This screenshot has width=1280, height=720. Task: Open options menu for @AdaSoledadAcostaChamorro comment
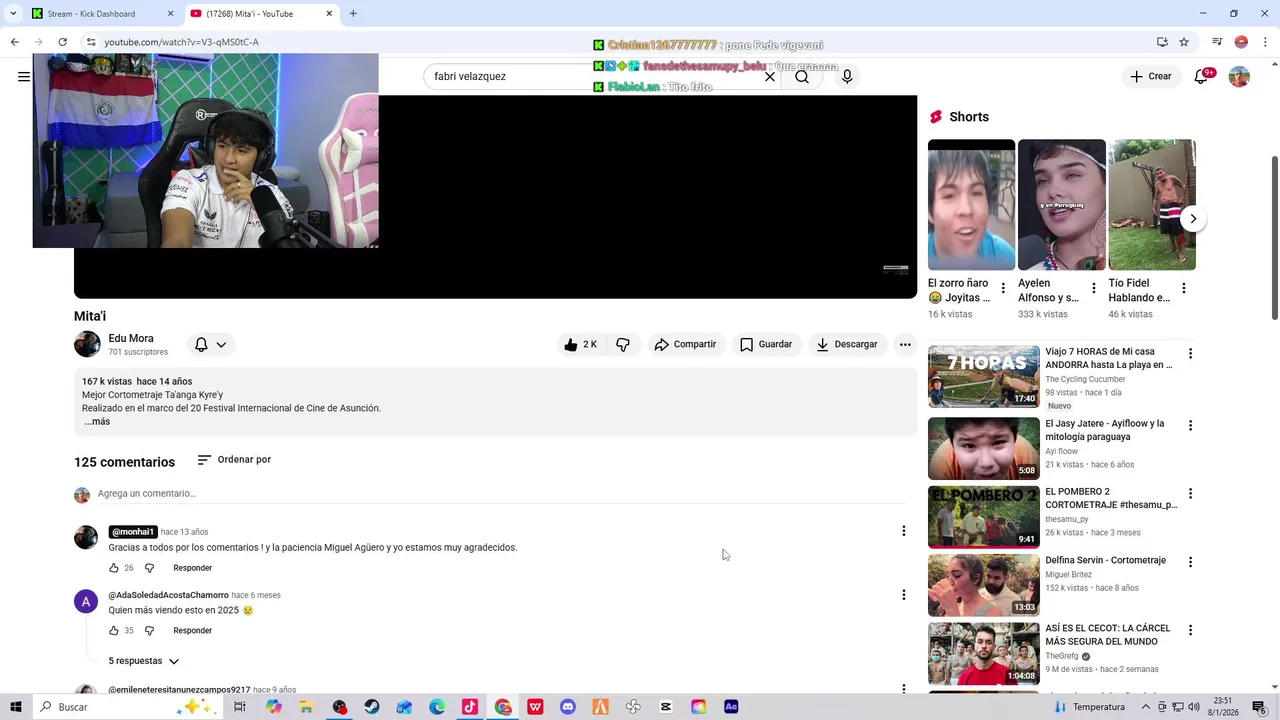click(x=903, y=595)
